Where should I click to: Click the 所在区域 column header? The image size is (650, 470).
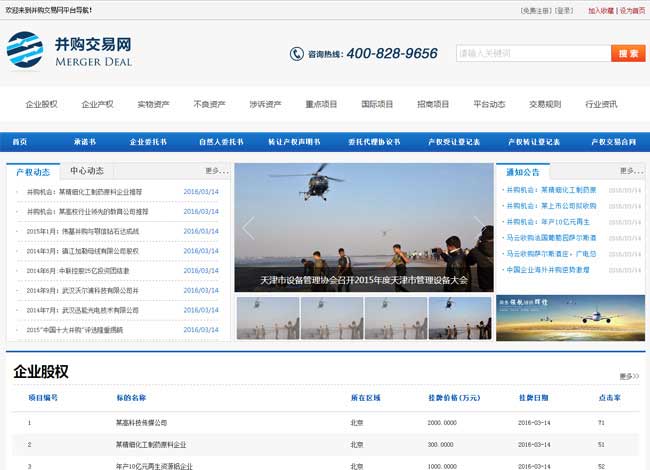[366, 398]
